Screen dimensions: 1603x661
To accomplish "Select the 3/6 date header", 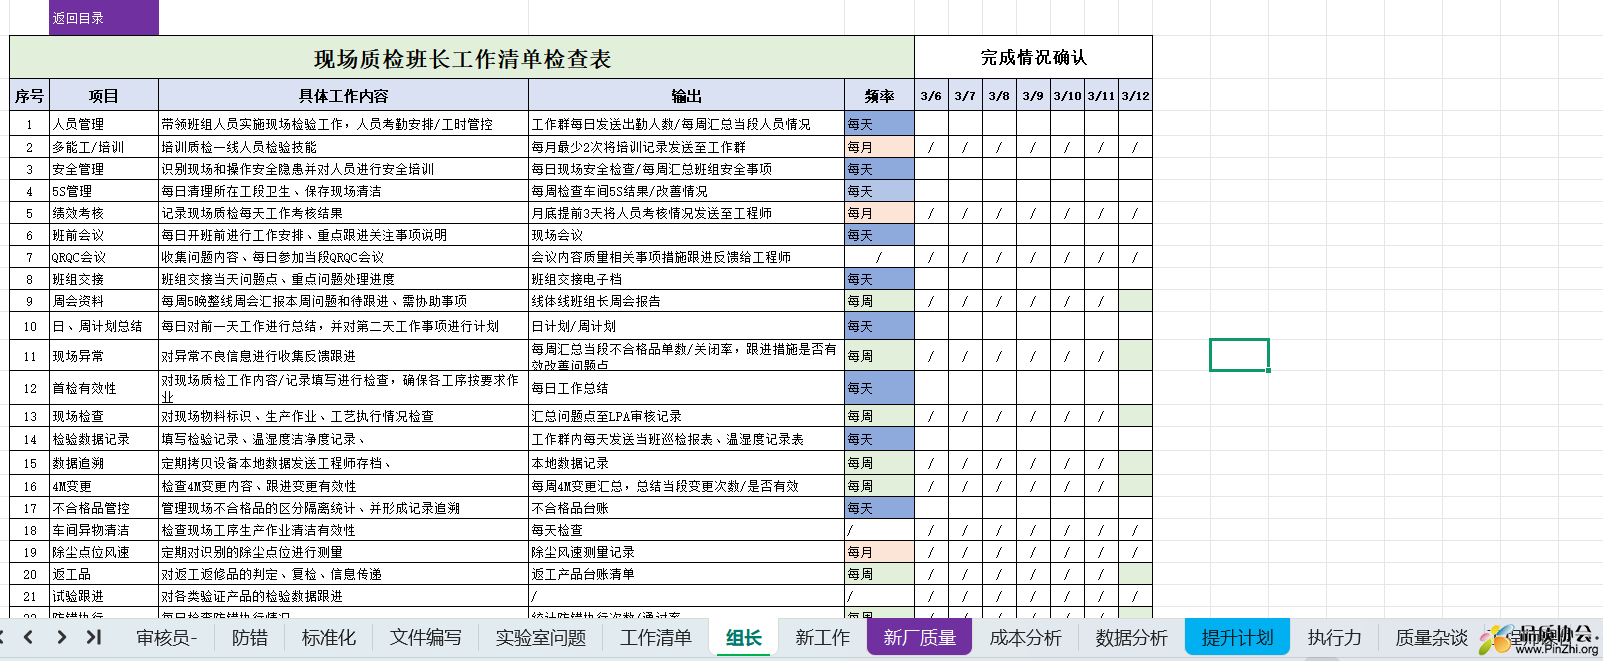I will click(x=931, y=95).
